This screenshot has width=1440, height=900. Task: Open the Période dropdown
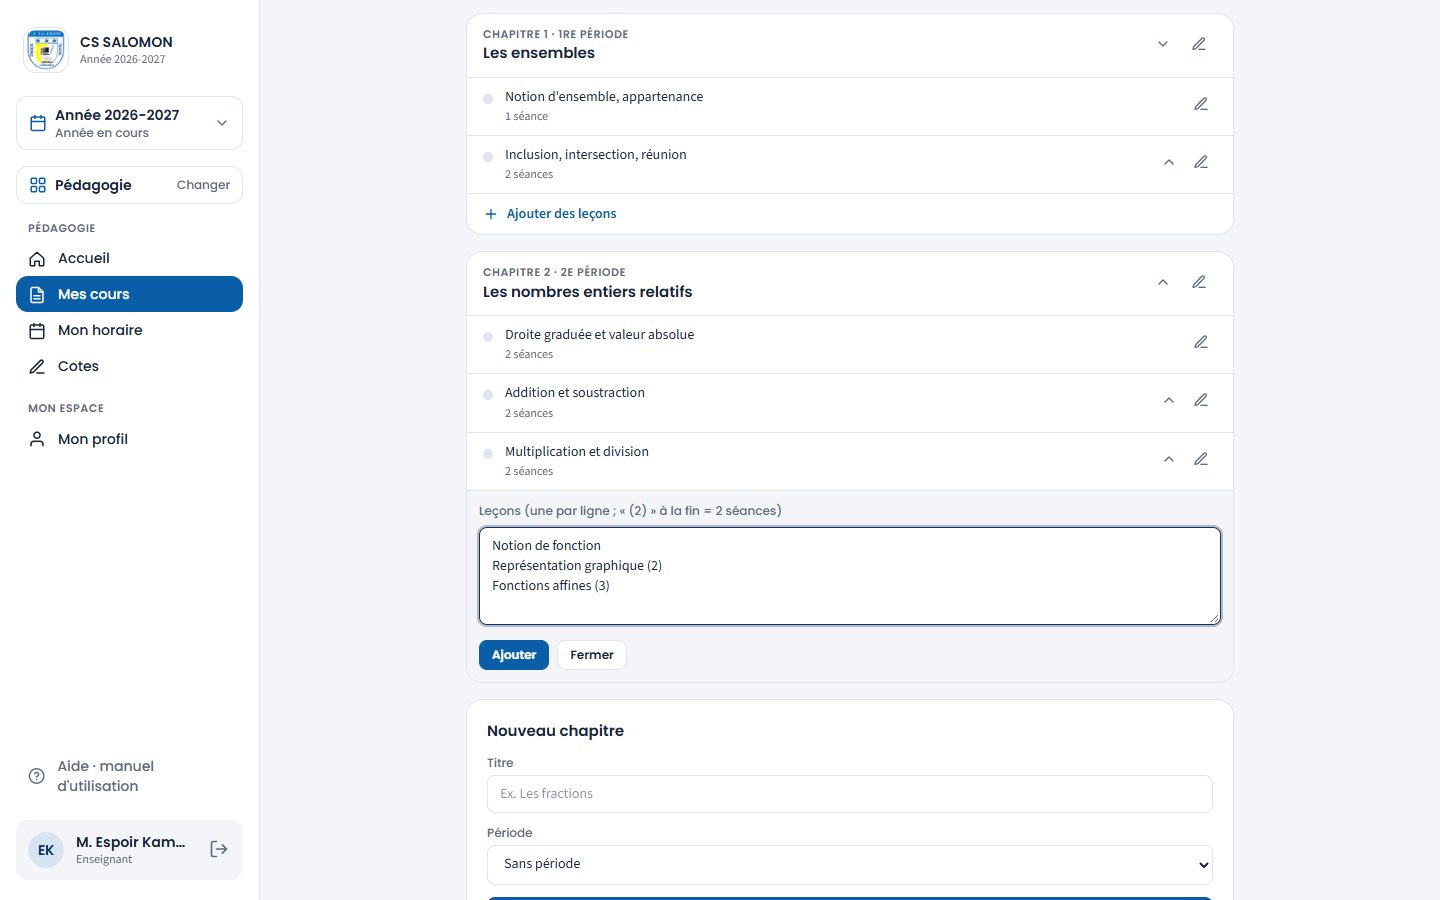click(850, 864)
